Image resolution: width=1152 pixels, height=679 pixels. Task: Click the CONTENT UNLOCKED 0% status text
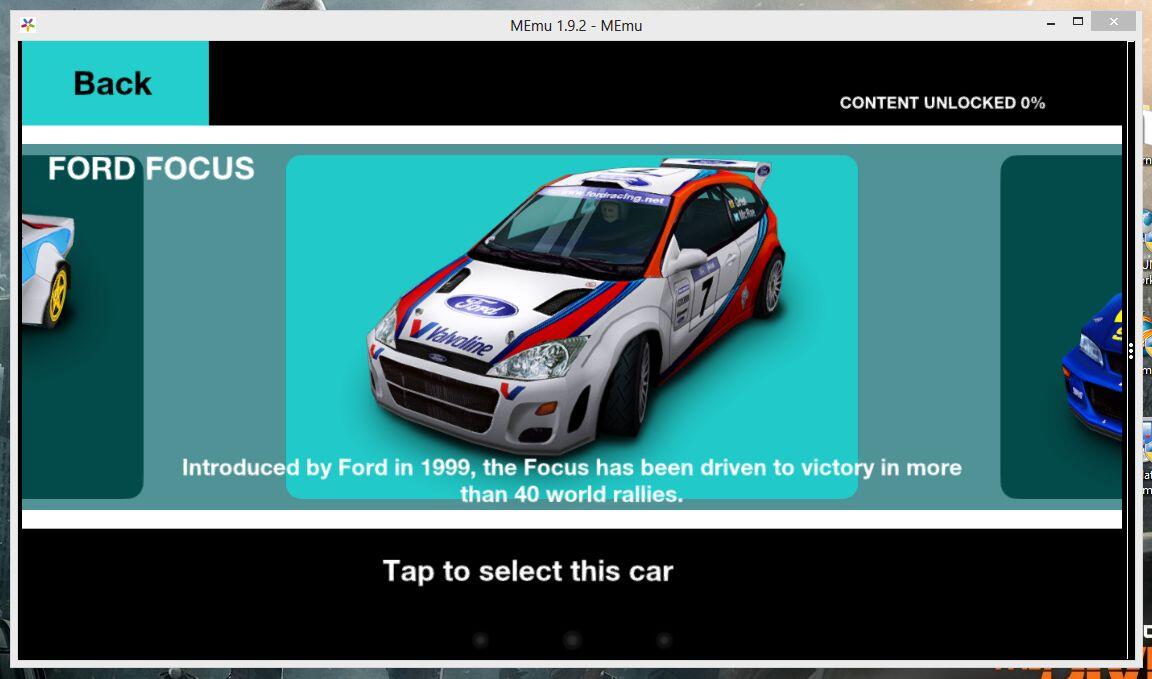942,103
